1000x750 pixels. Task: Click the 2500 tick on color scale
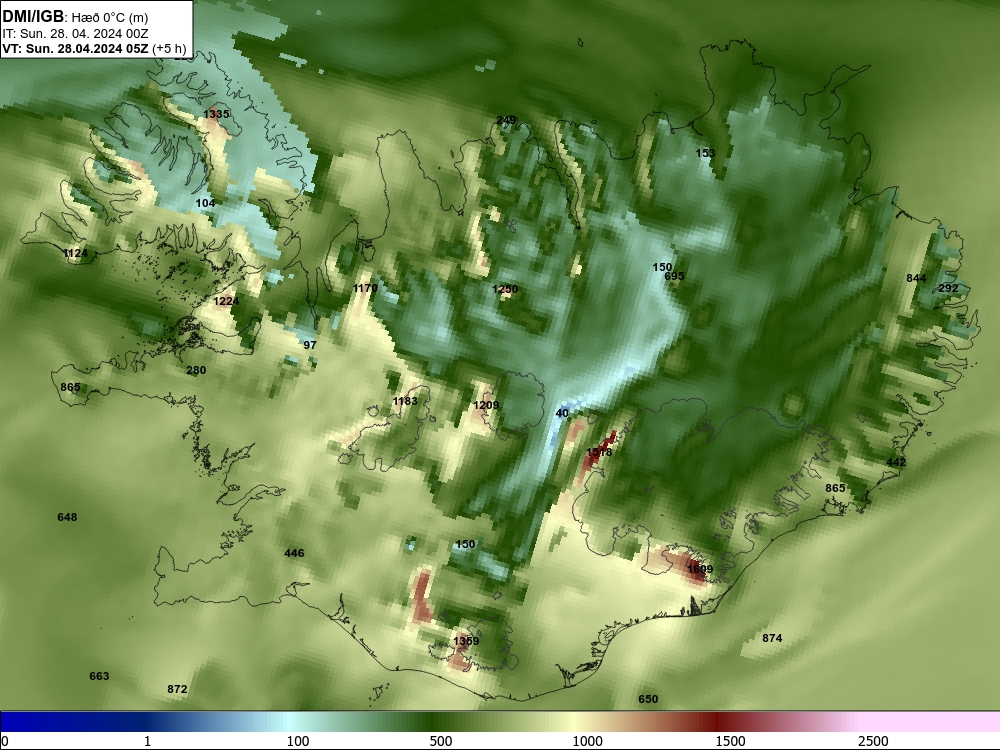click(x=873, y=741)
